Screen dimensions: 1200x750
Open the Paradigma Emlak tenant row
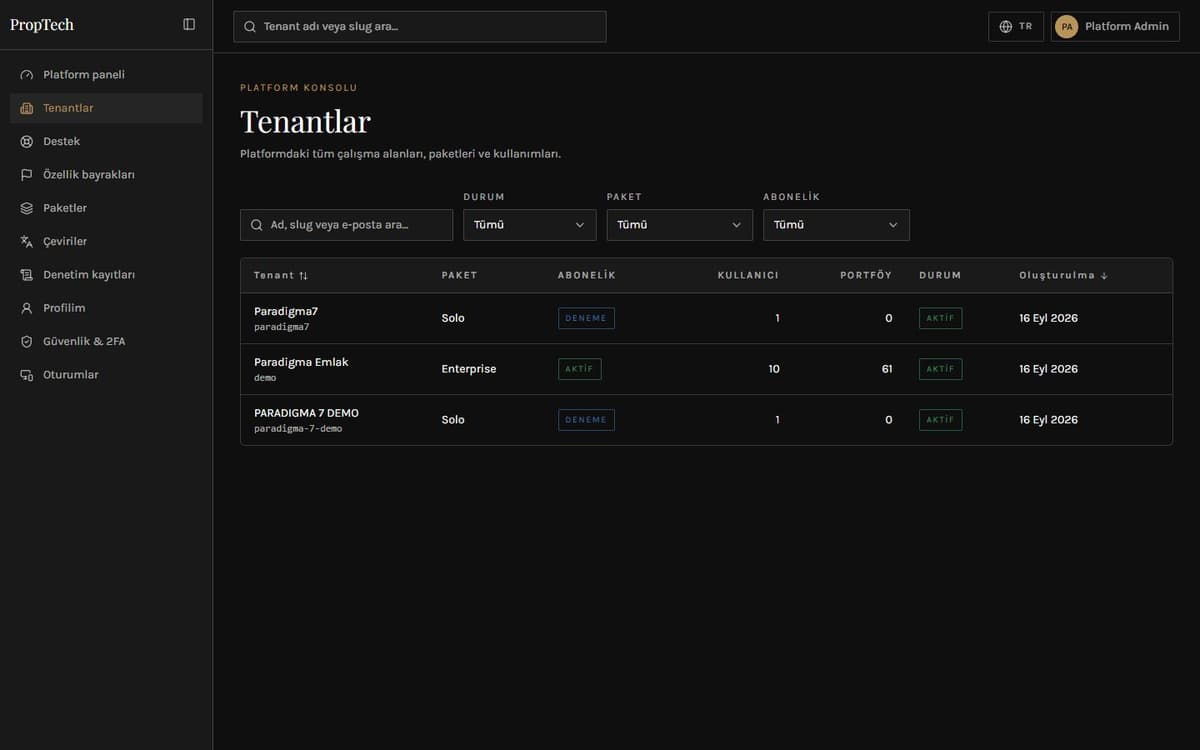(x=706, y=369)
